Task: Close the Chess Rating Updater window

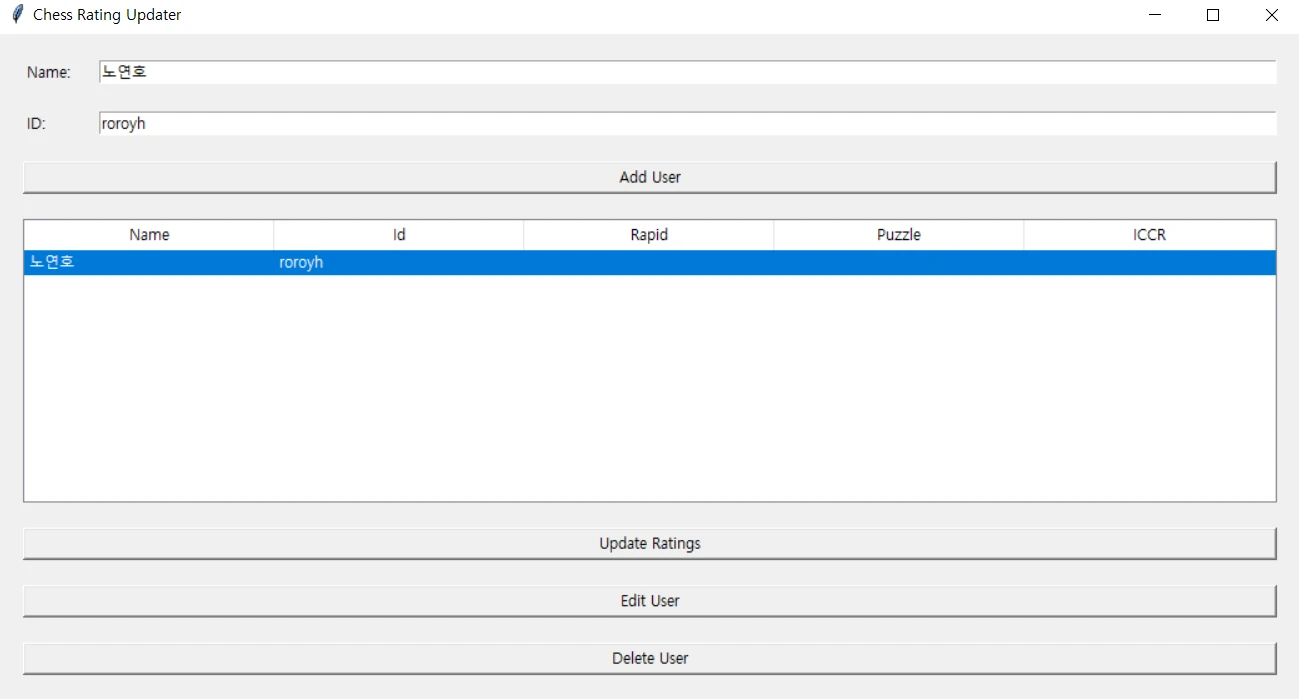Action: (x=1271, y=15)
